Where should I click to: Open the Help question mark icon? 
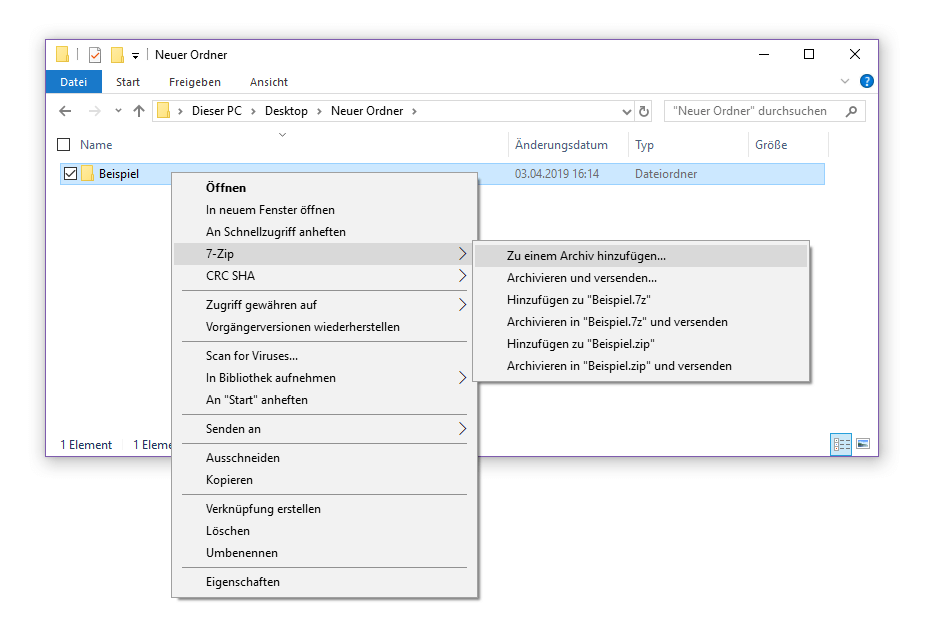(867, 81)
